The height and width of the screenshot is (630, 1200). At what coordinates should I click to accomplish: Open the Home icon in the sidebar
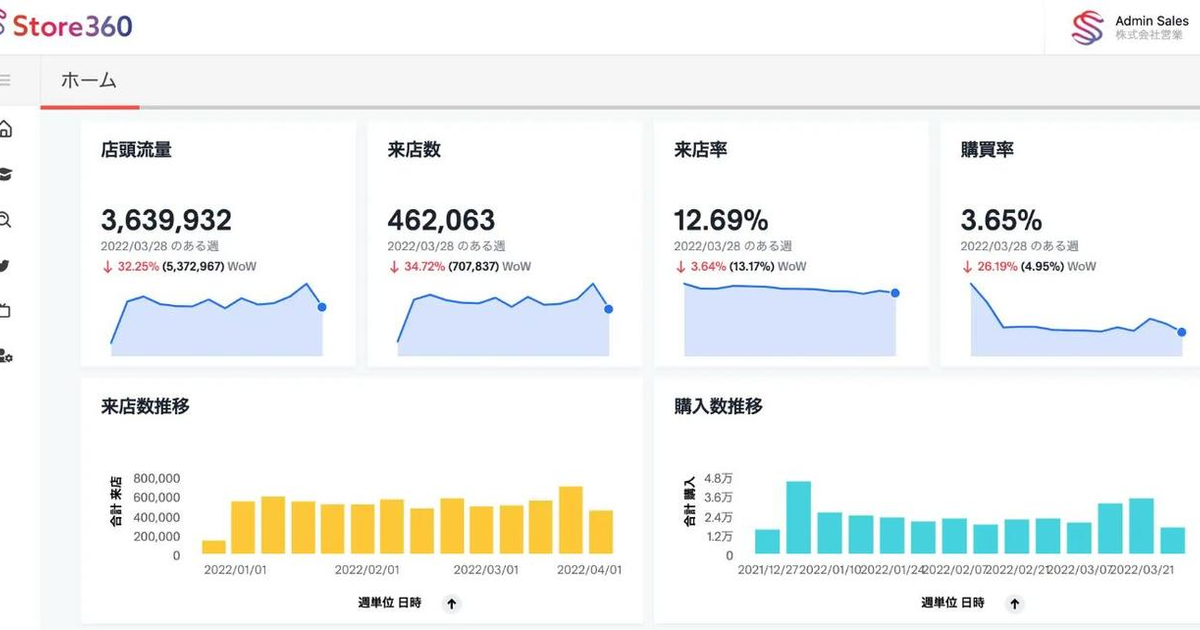(5, 130)
